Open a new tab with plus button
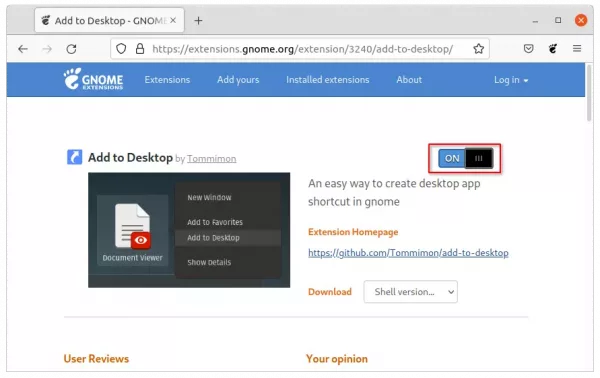The image size is (600, 378). [198, 21]
